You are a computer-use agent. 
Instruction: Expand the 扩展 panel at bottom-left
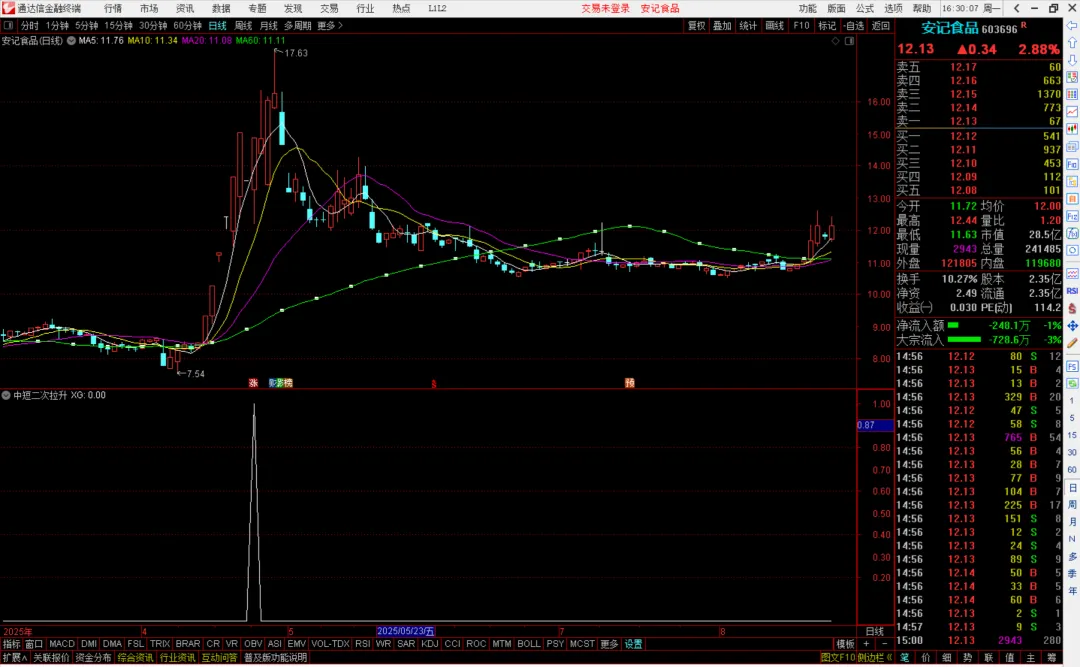coord(15,658)
